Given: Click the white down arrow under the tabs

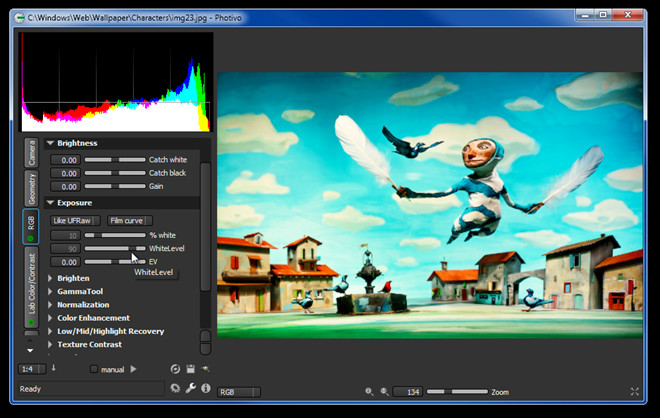Looking at the screenshot, I should pos(30,350).
